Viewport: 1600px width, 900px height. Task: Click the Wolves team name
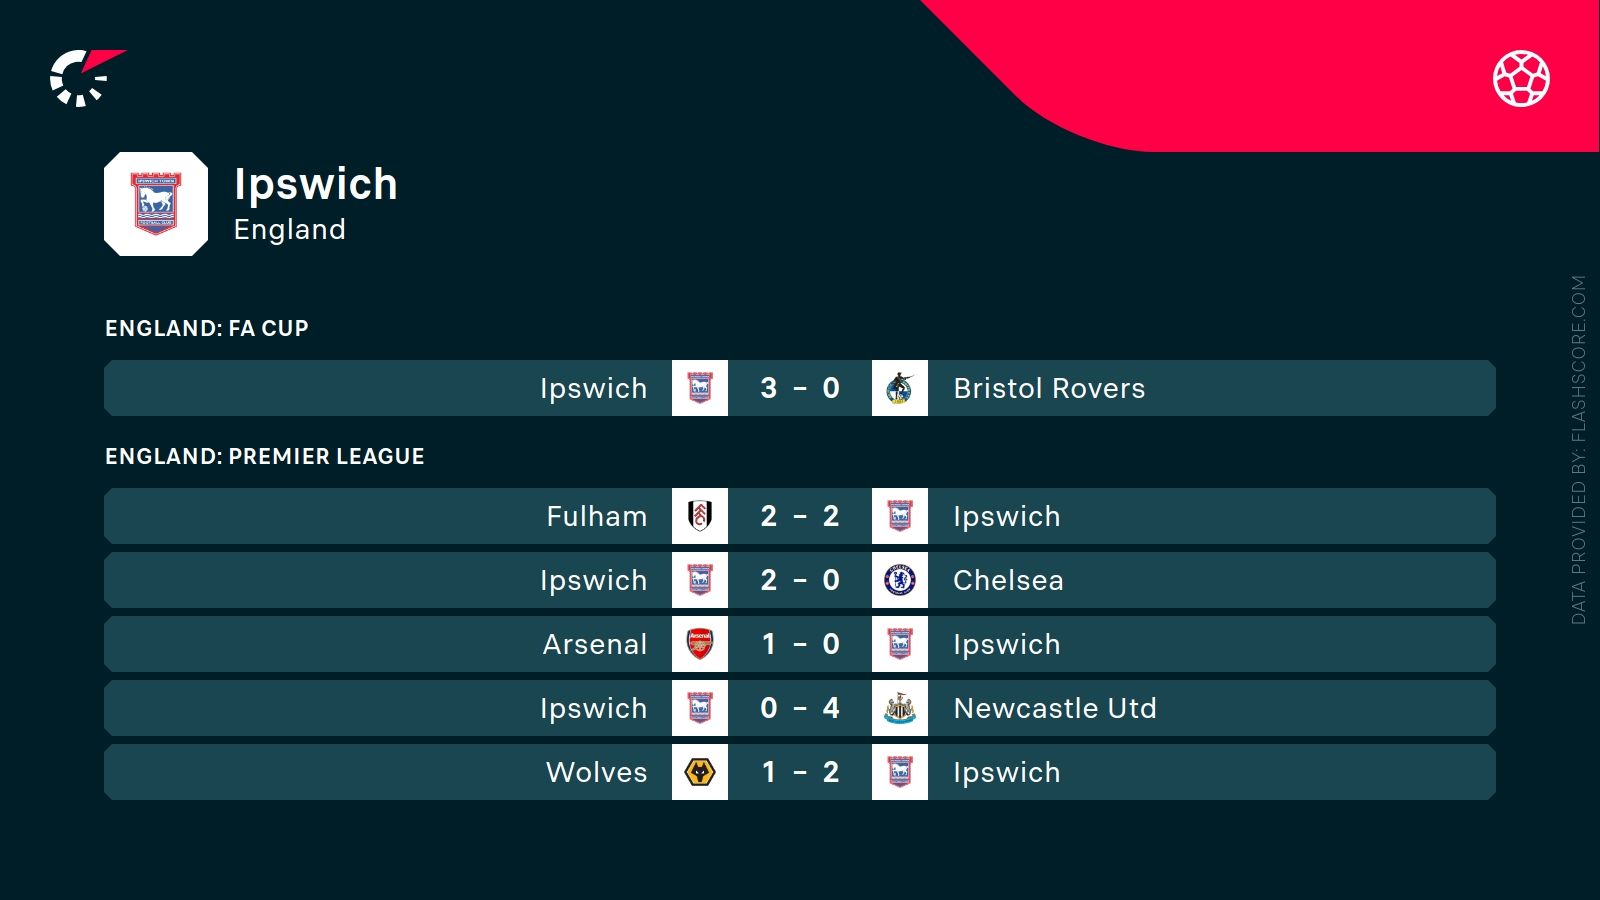pyautogui.click(x=597, y=772)
